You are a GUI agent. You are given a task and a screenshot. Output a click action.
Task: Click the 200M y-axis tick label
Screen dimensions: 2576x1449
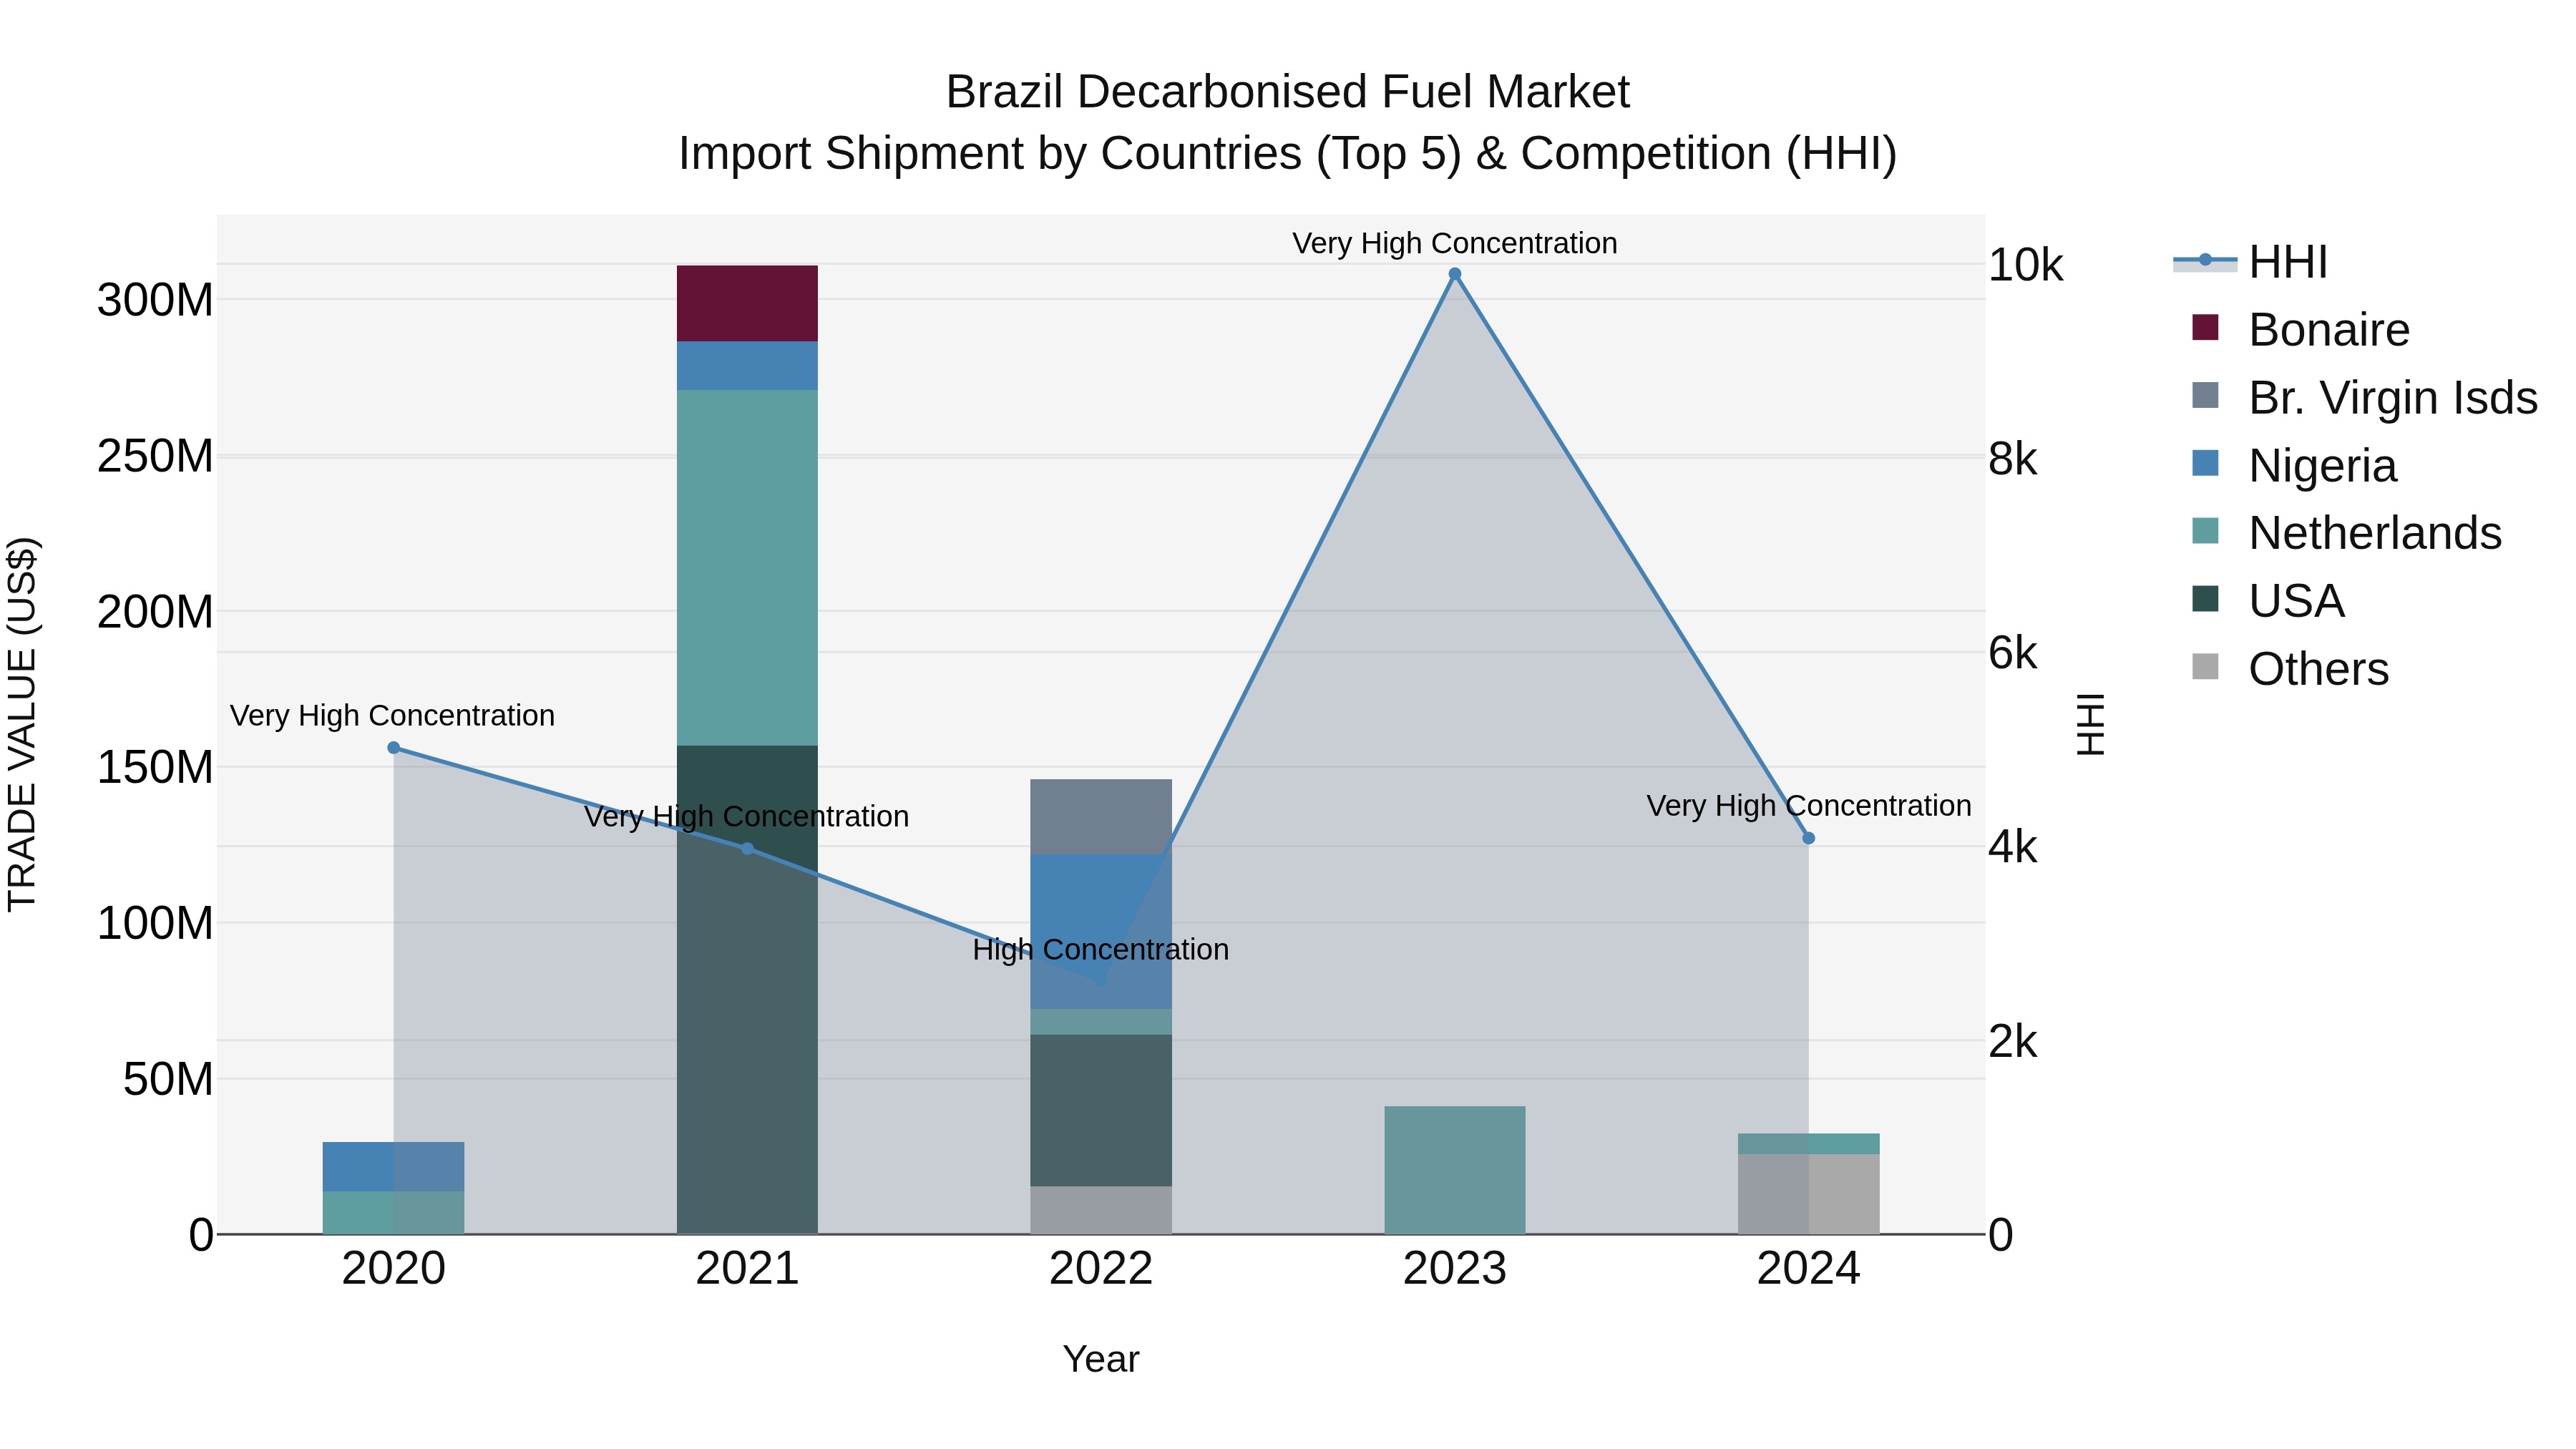(155, 612)
